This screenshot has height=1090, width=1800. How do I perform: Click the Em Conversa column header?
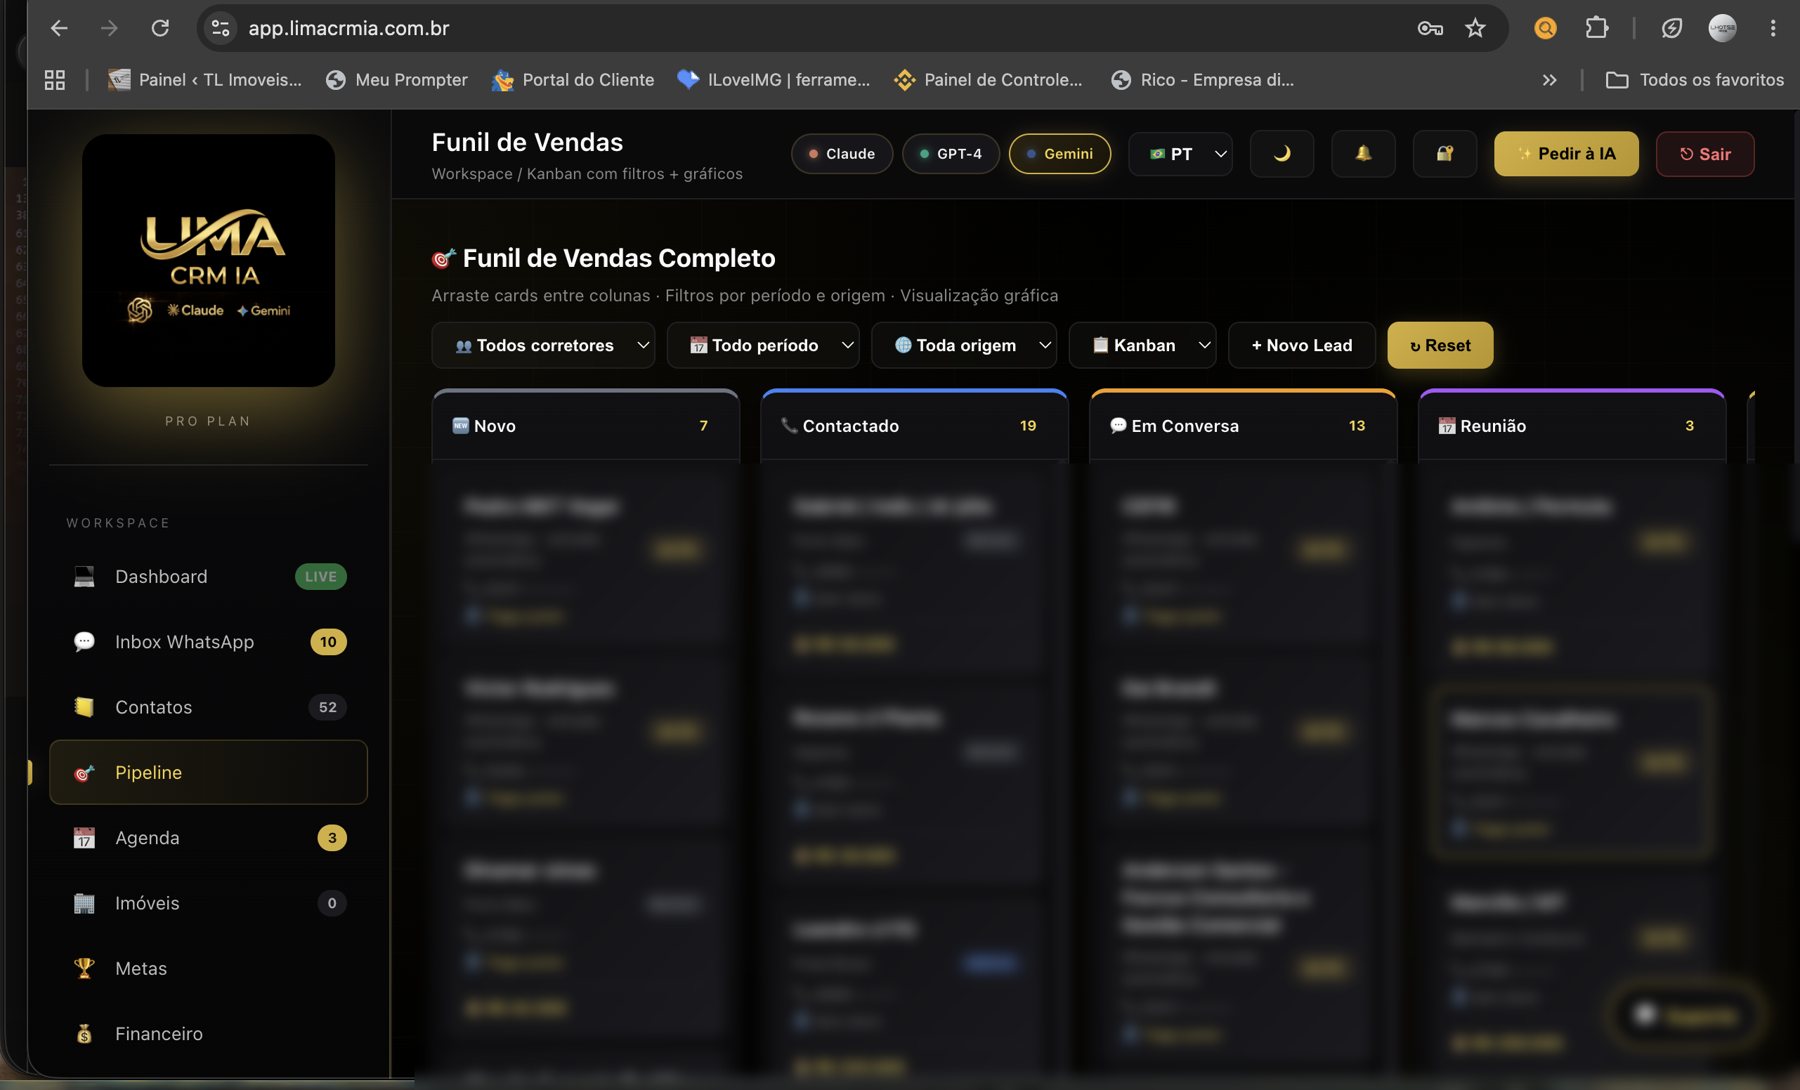(1243, 426)
